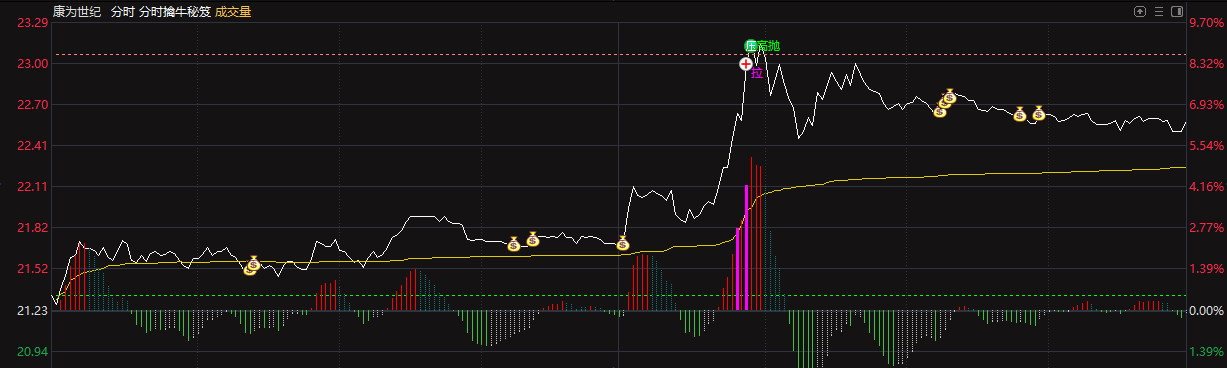Click the topmost money bag in the cluster of three
Viewport: 1227px width, 368px height.
(950, 97)
